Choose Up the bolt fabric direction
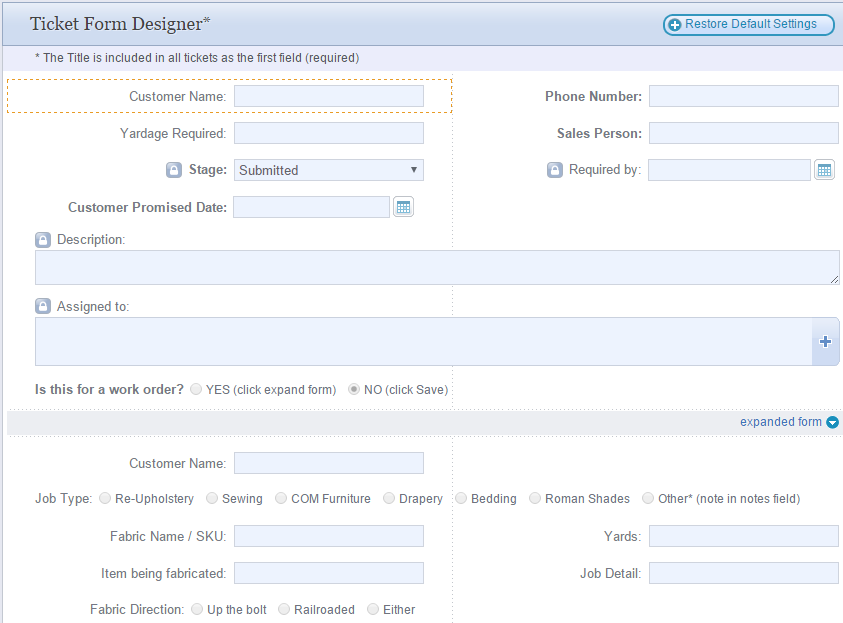Screen dimensions: 843x623 pos(197,609)
